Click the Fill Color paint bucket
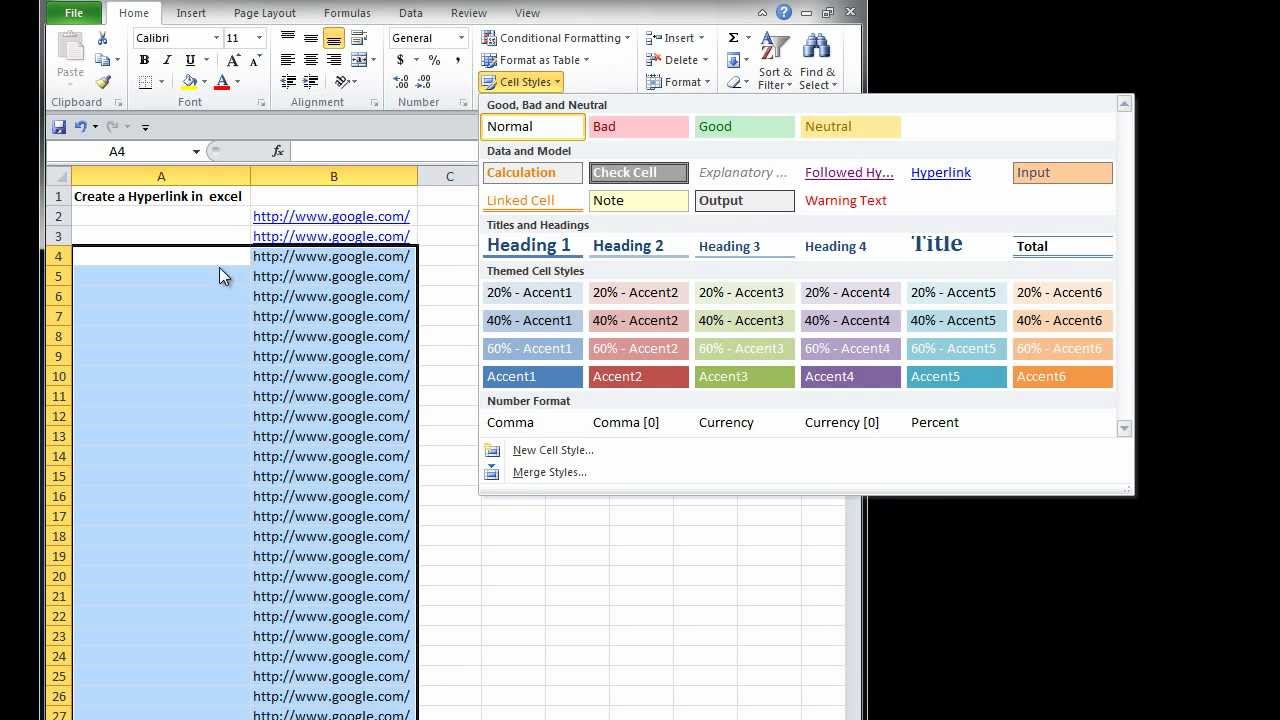Image resolution: width=1280 pixels, height=720 pixels. pyautogui.click(x=189, y=82)
